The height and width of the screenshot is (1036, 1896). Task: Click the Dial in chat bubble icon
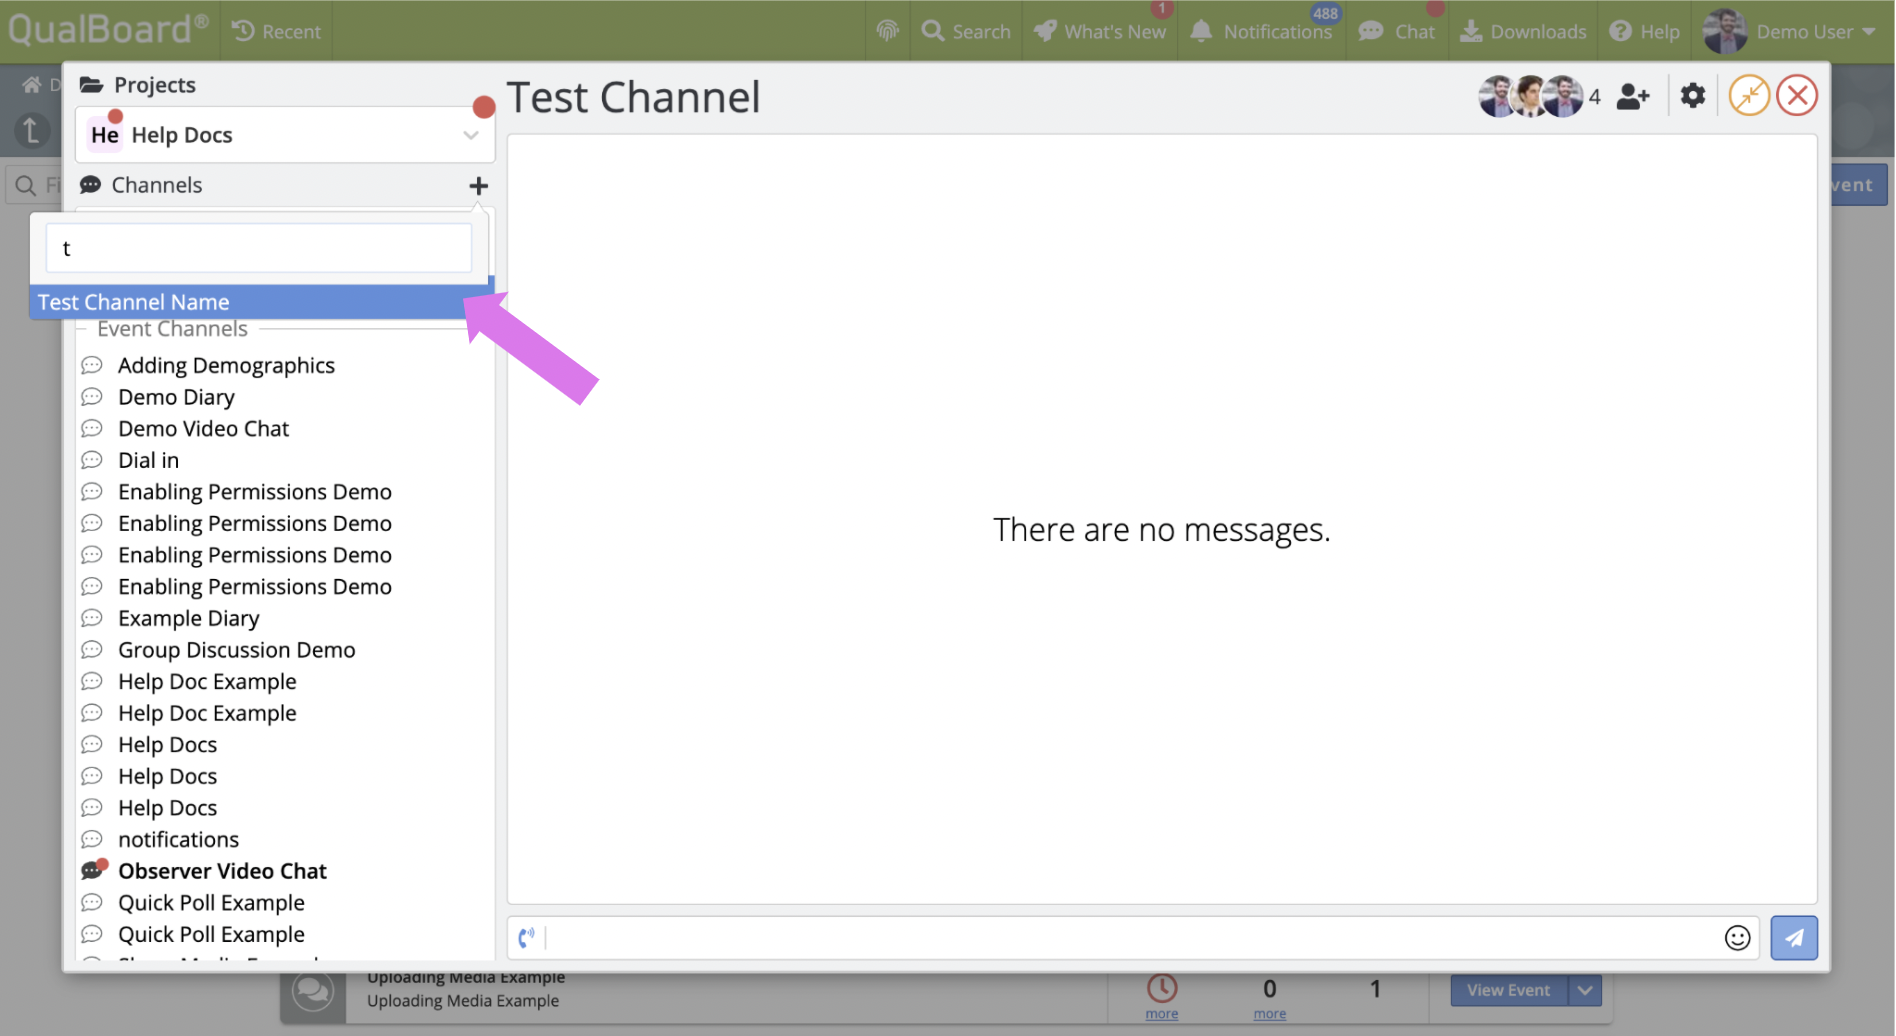92,460
